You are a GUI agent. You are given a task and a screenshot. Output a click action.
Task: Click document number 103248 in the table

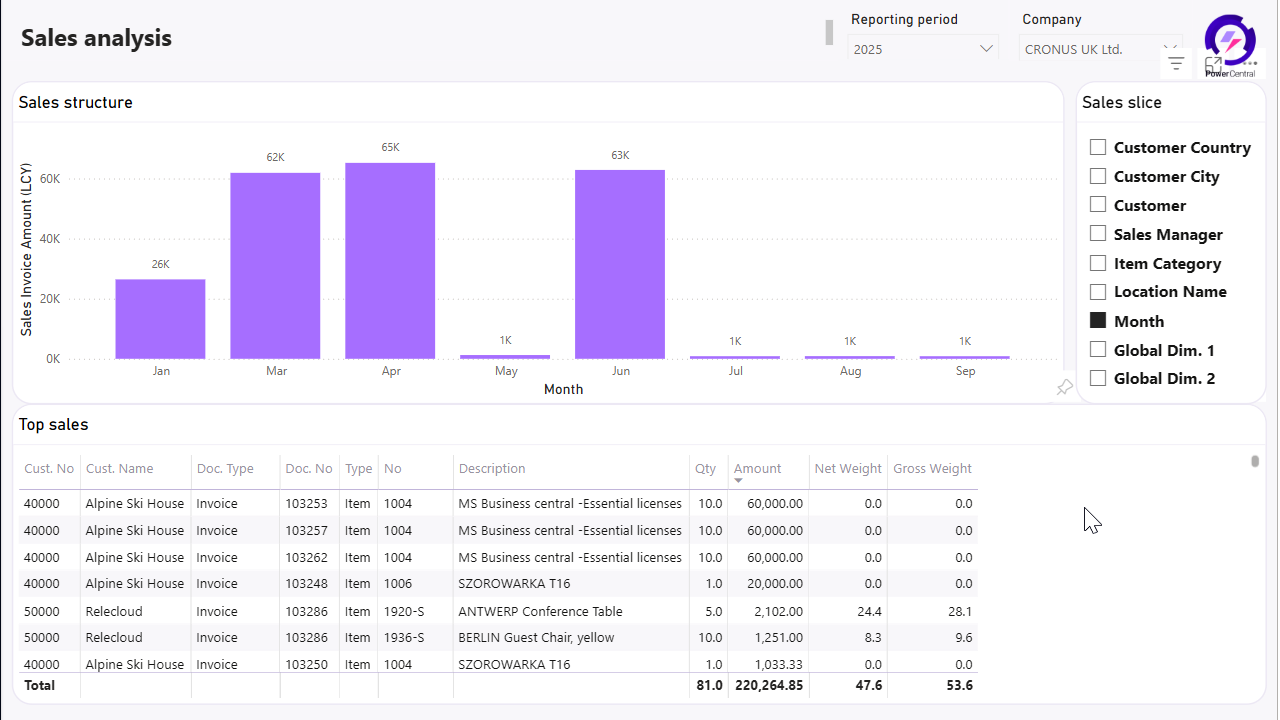(x=306, y=583)
